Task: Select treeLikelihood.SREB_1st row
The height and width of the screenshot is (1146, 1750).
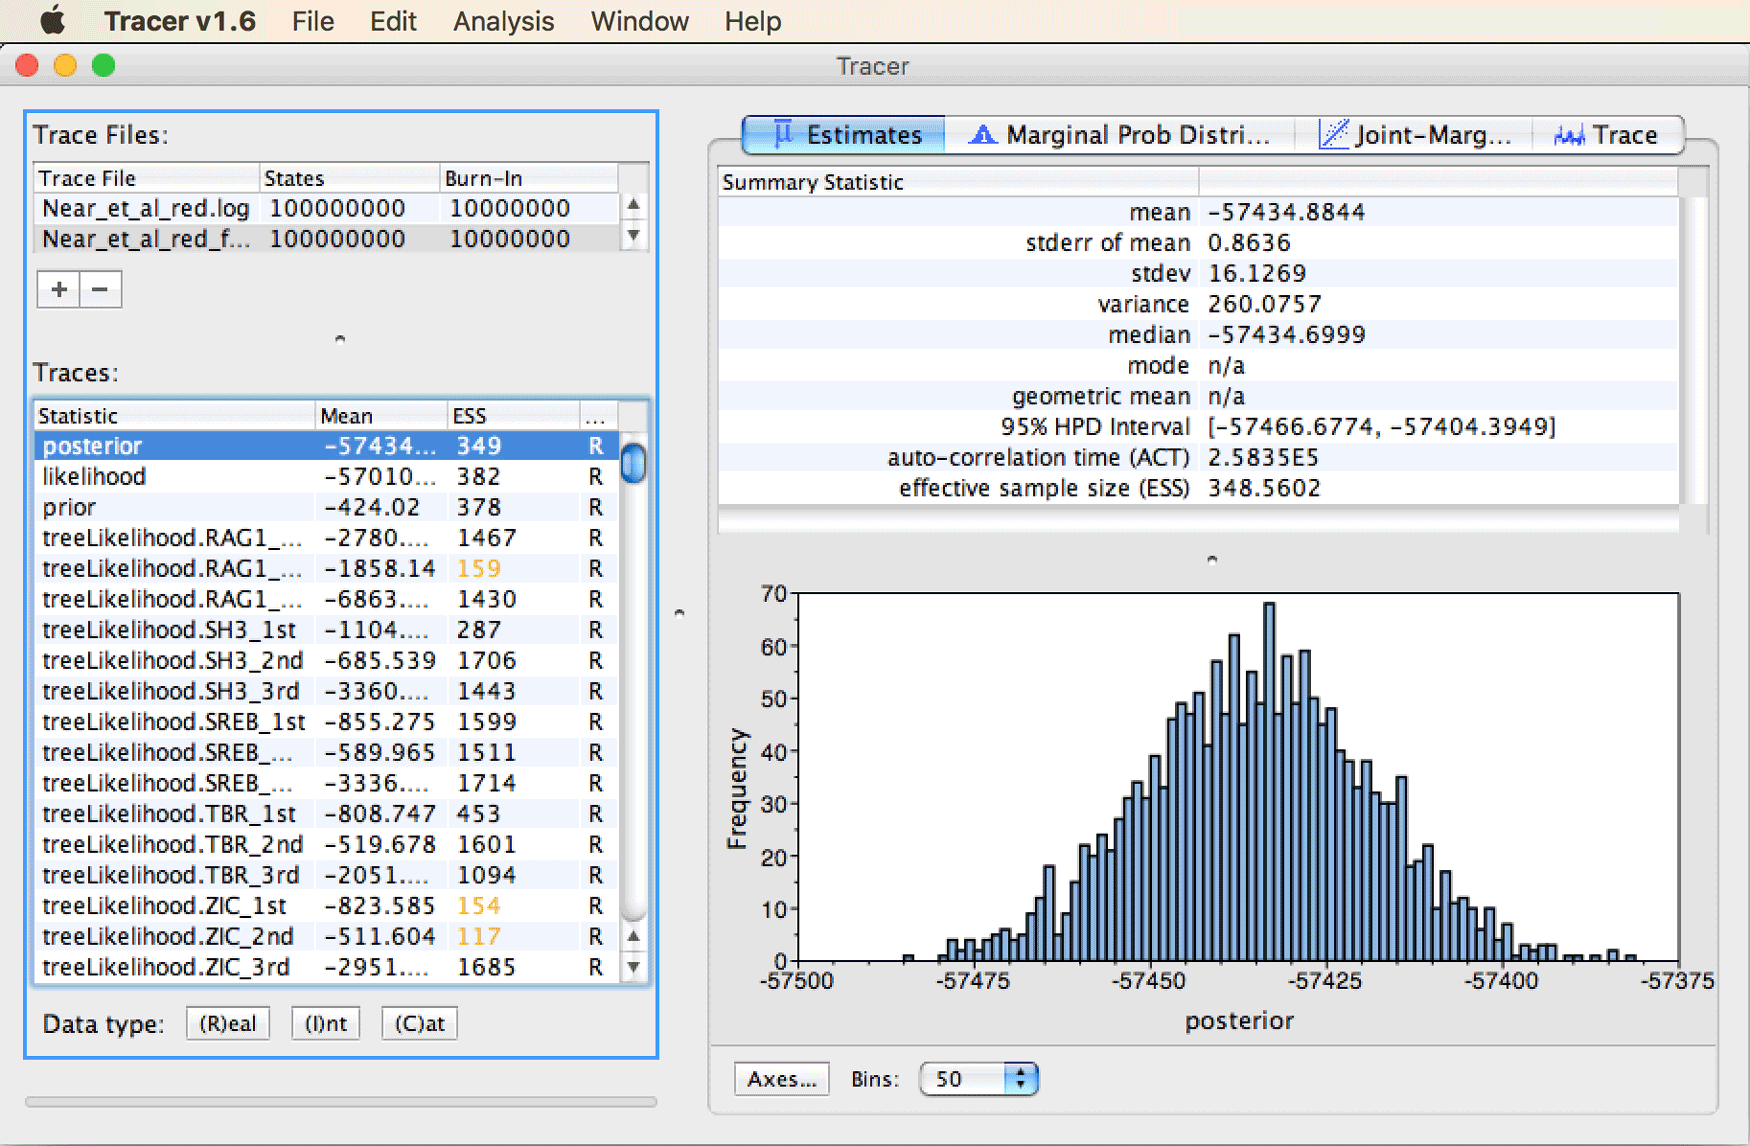Action: pos(326,722)
